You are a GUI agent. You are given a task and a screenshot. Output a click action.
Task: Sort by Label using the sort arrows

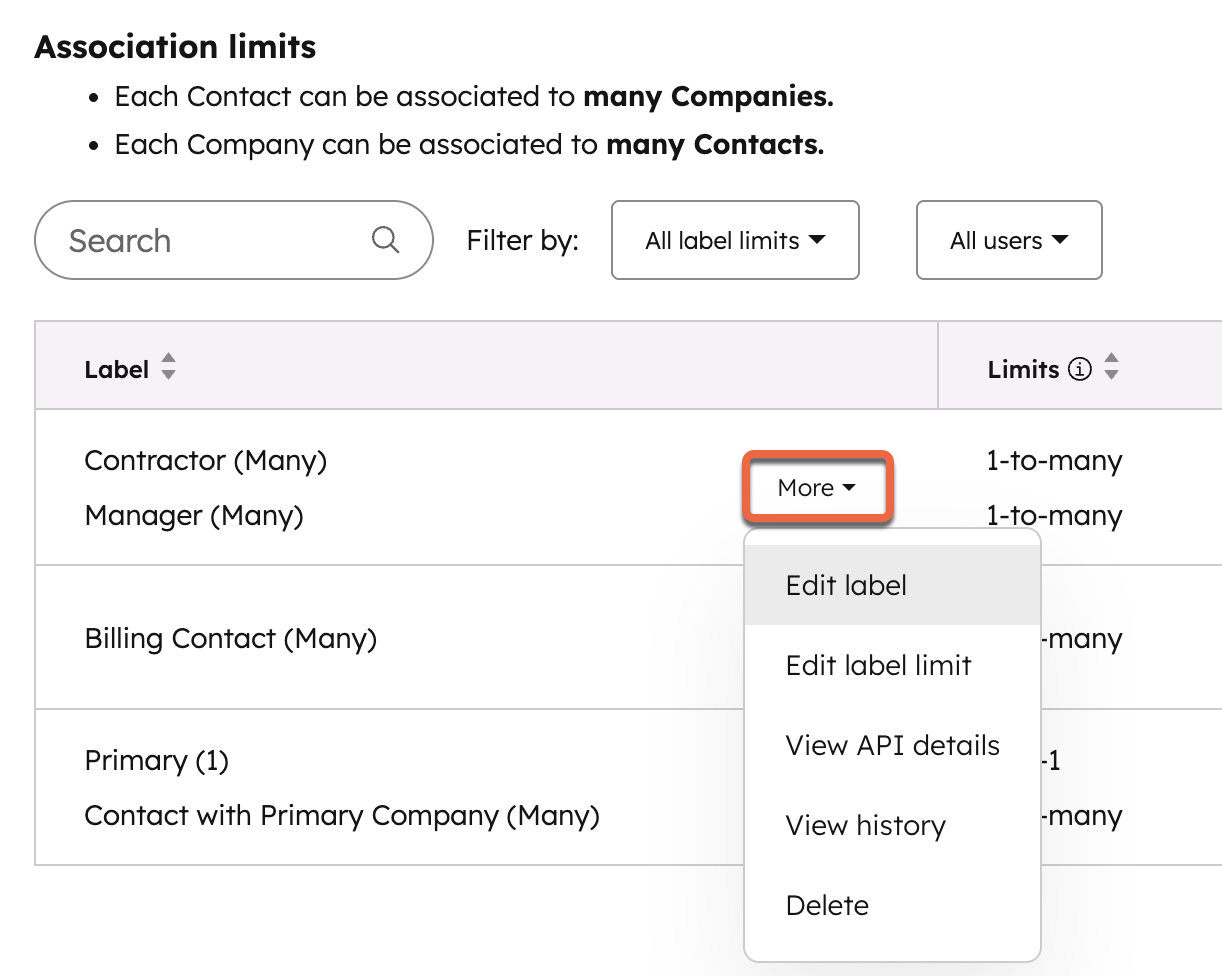(168, 367)
